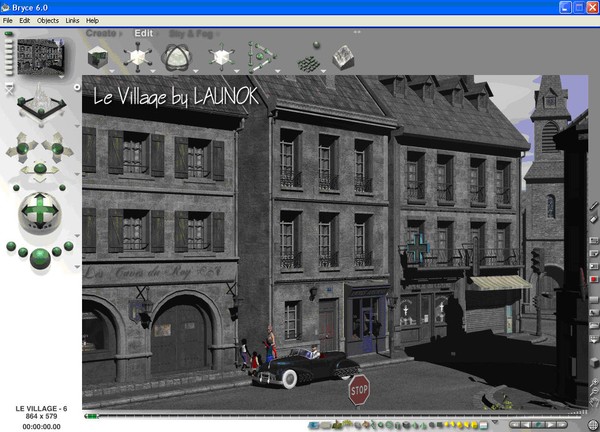Select the Reposition tool in Edit palette
Viewport: 600px width, 432px height.
click(221, 57)
